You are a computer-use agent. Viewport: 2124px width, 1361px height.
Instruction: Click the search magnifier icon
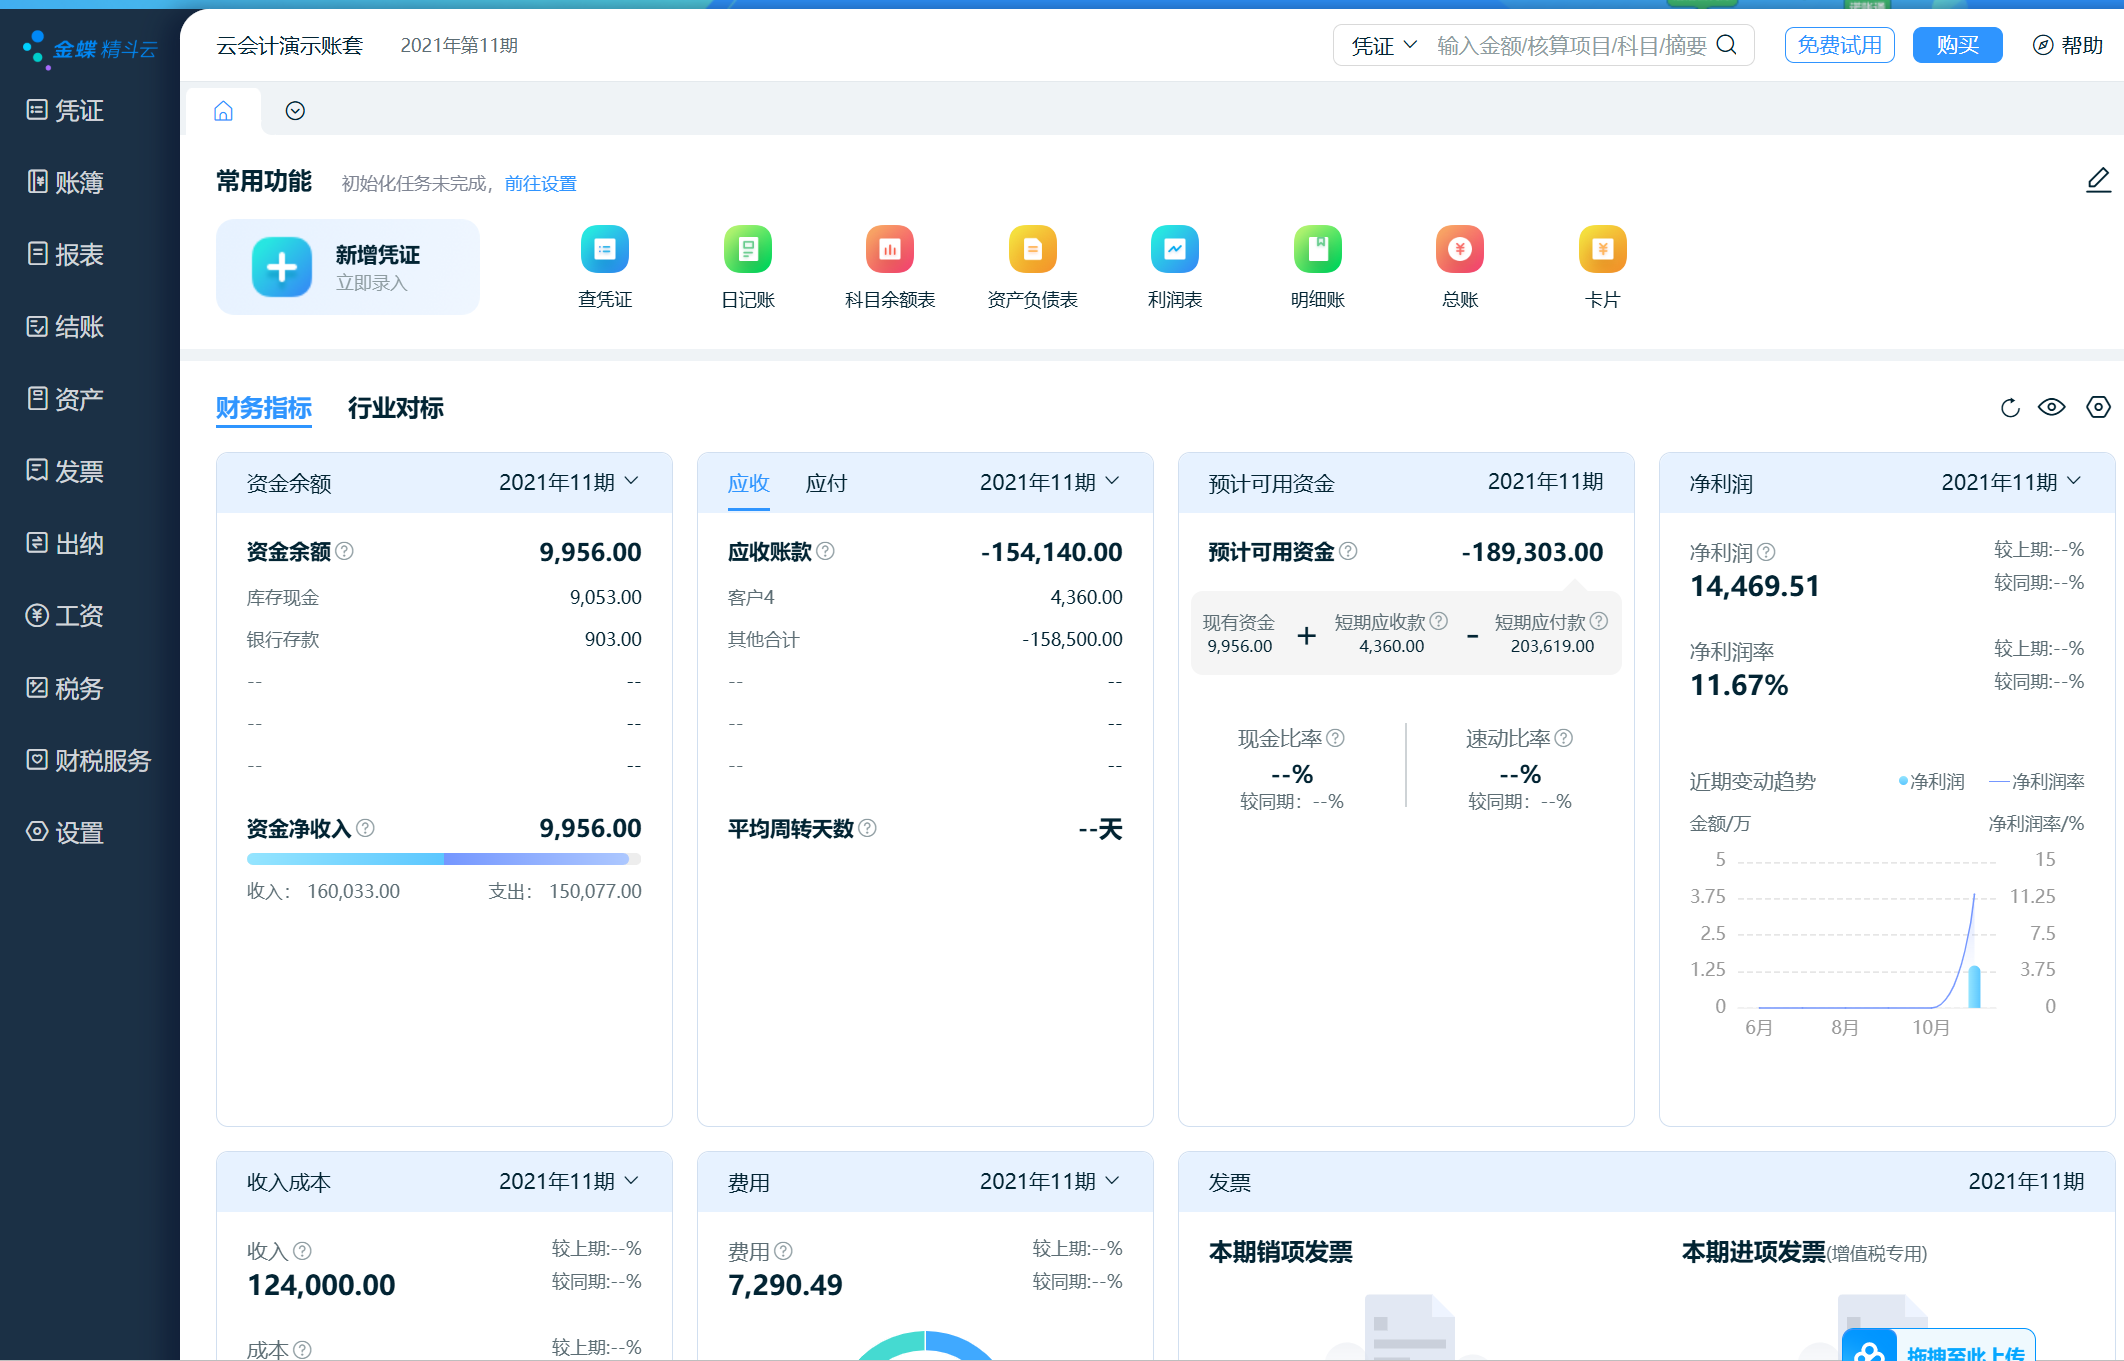(1727, 45)
